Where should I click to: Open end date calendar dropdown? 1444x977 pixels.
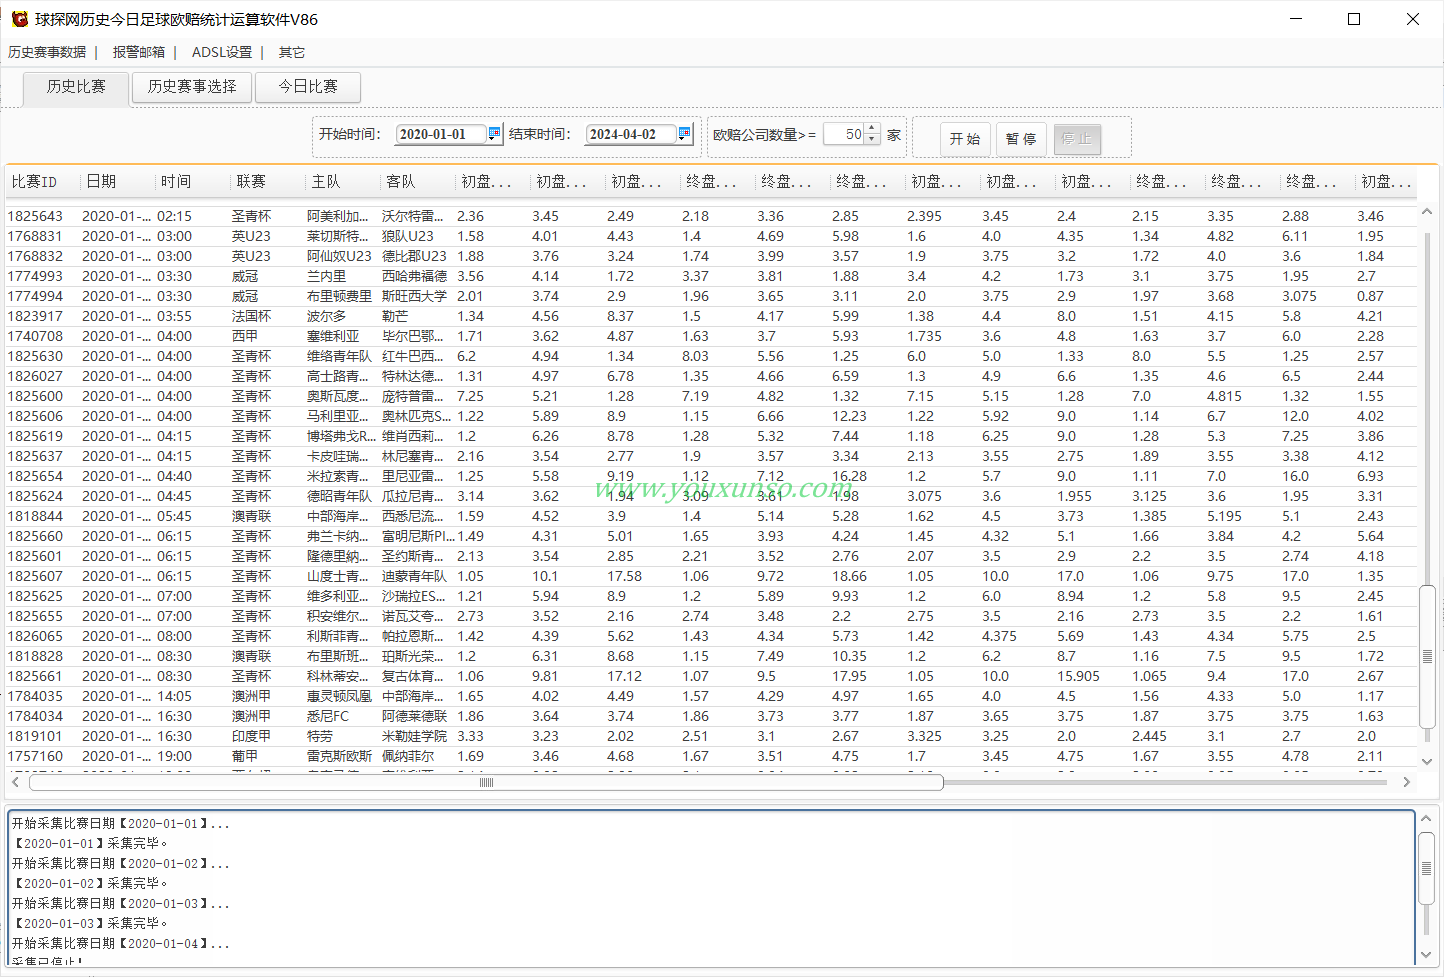pos(684,133)
